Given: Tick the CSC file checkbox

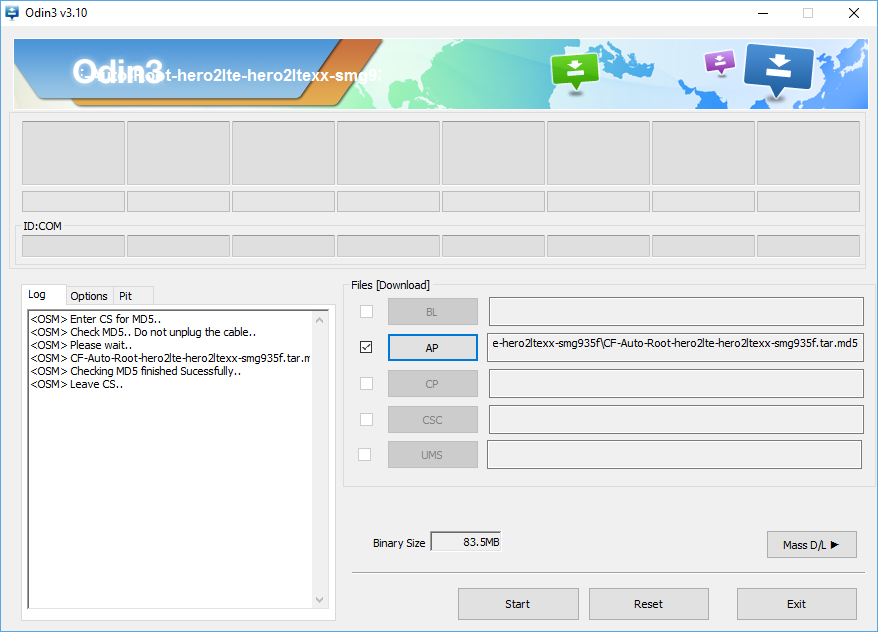Looking at the screenshot, I should [x=365, y=420].
